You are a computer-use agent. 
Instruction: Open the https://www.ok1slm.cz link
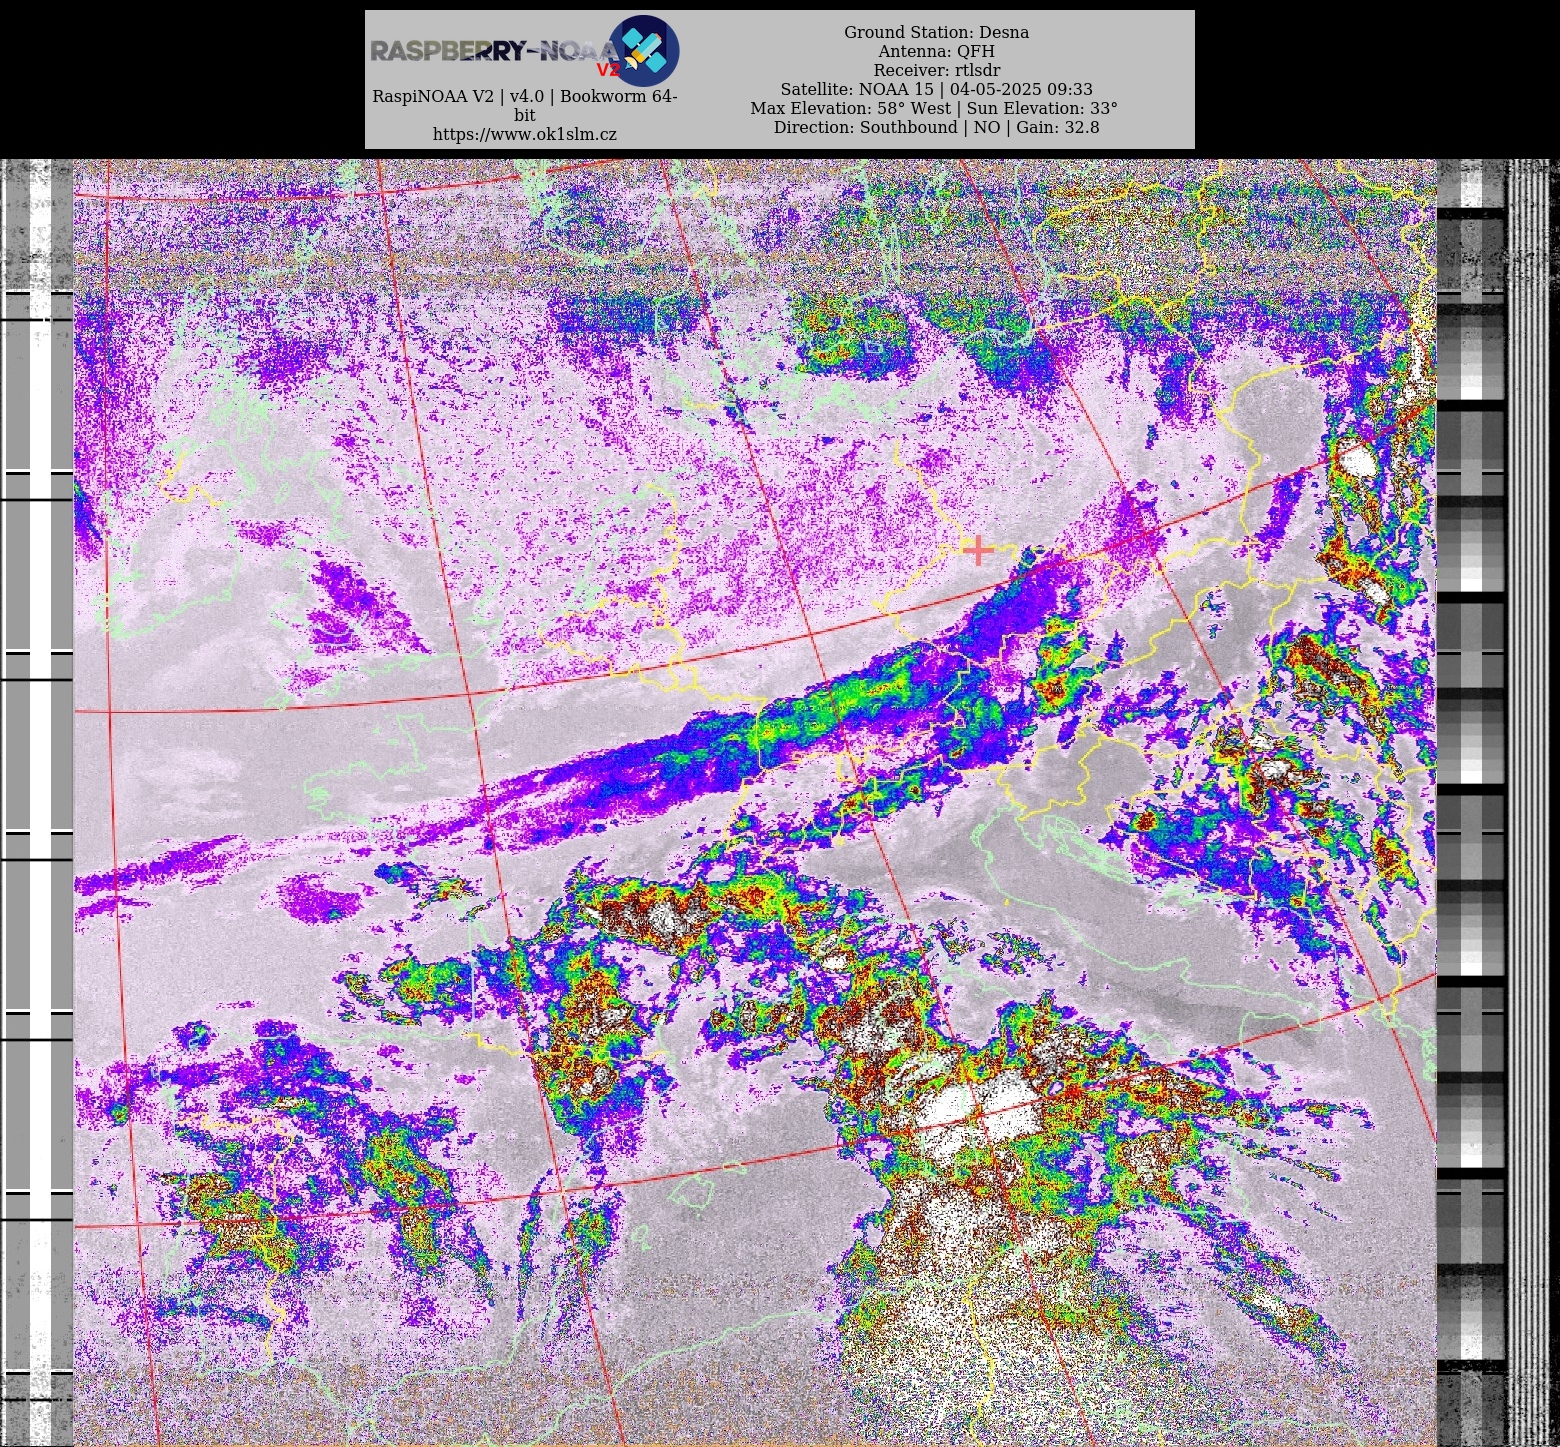click(525, 134)
